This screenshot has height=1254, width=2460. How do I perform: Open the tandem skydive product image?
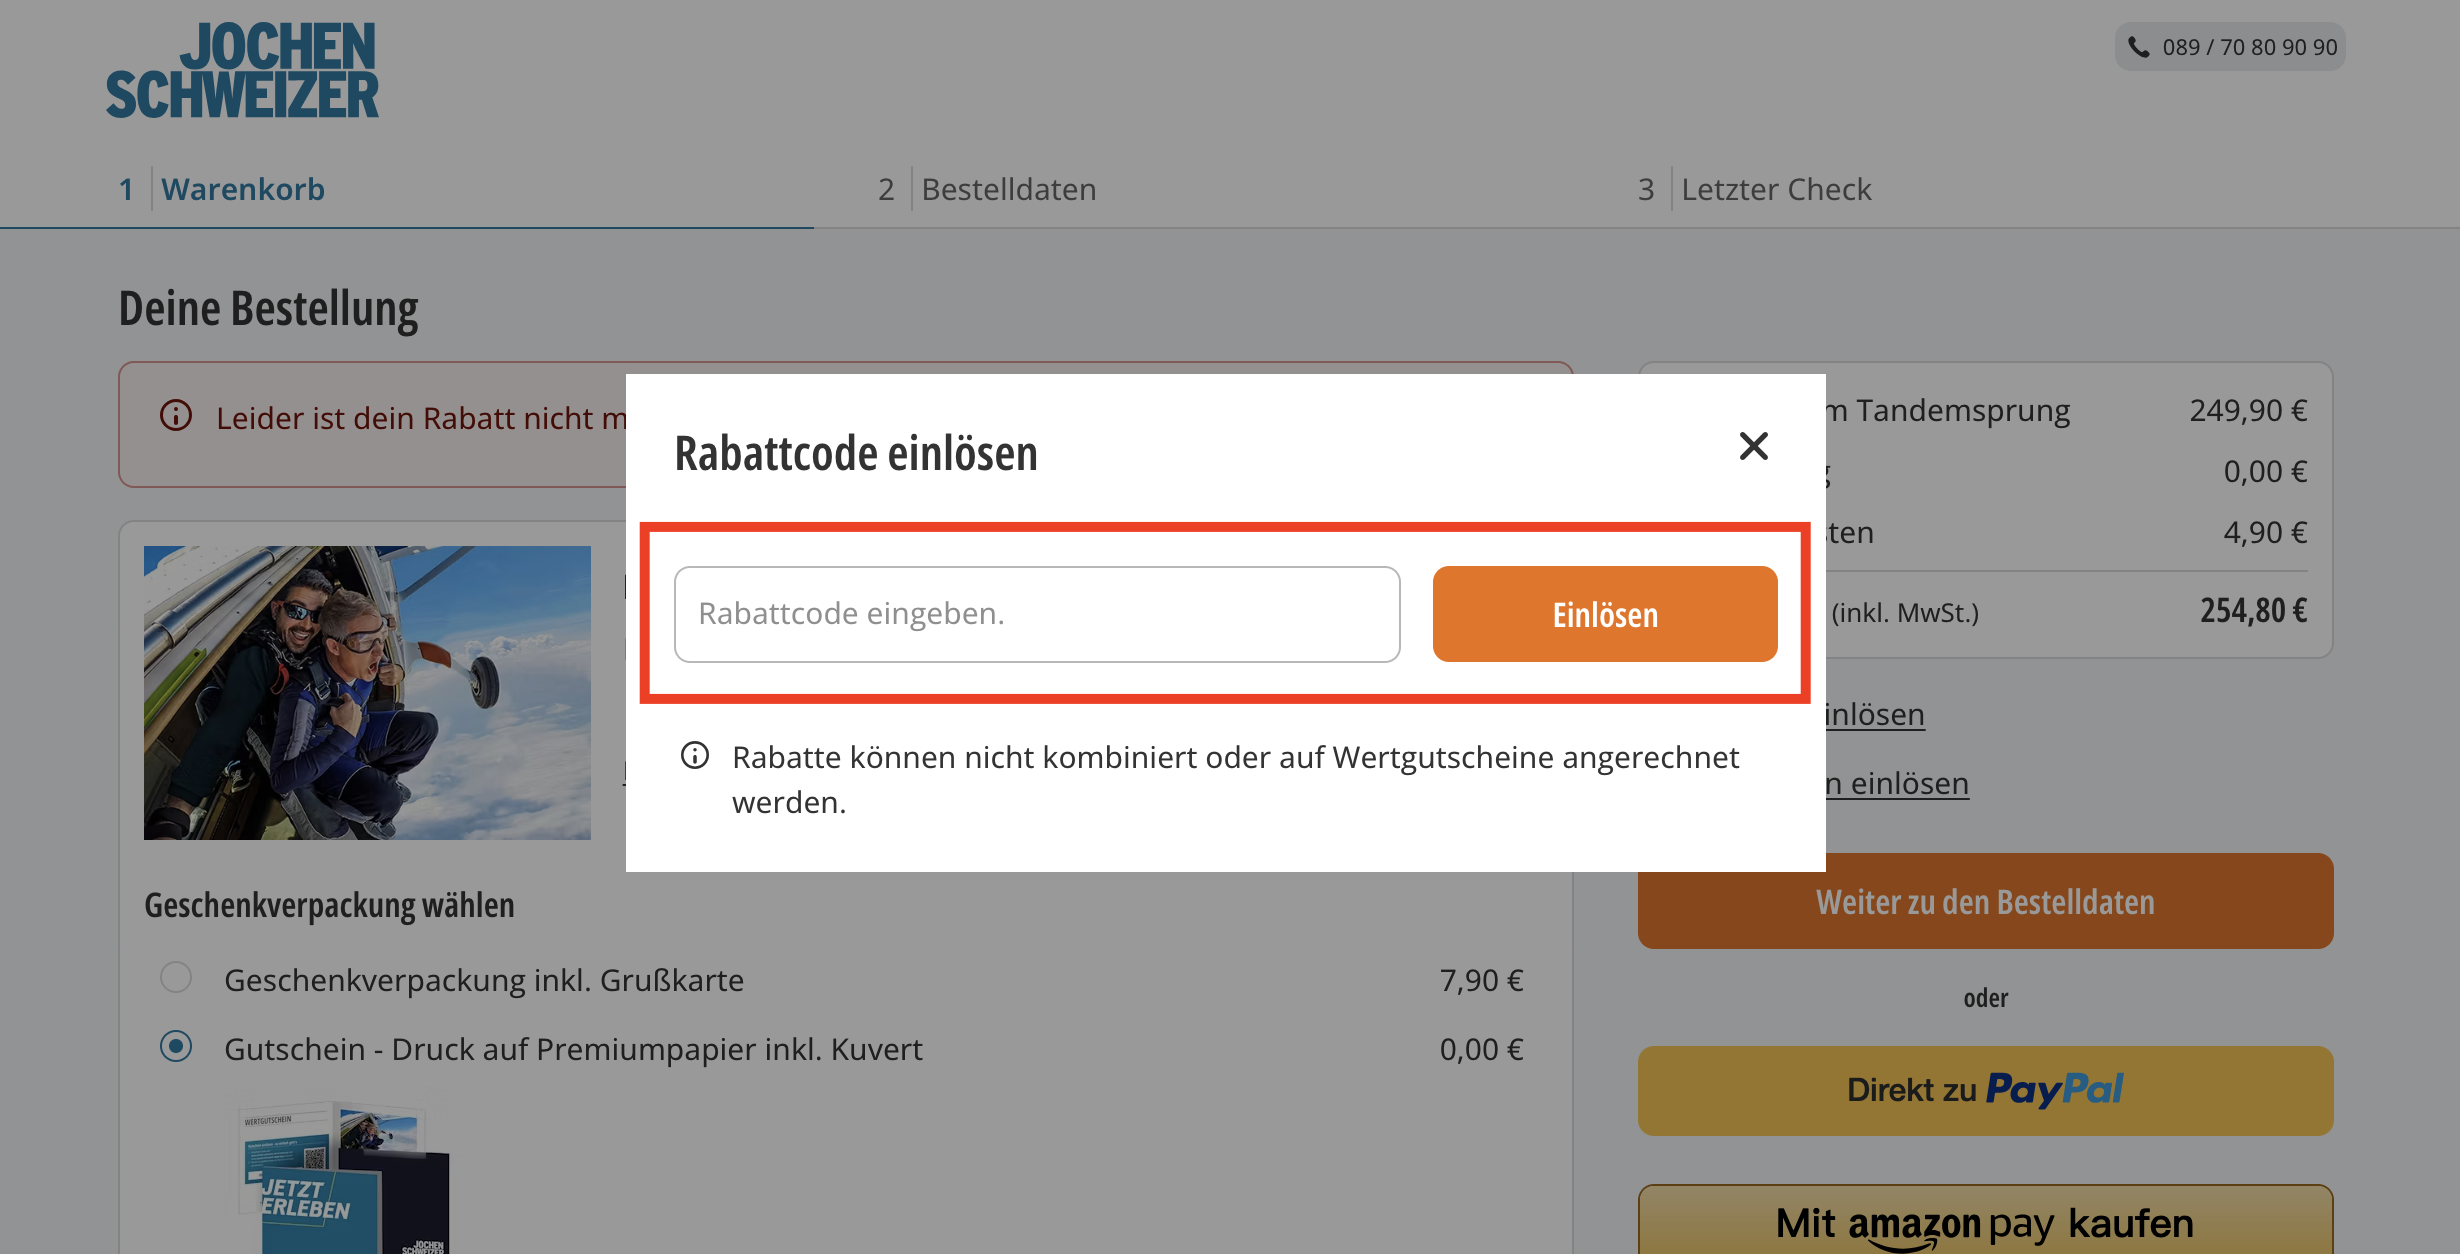(367, 693)
